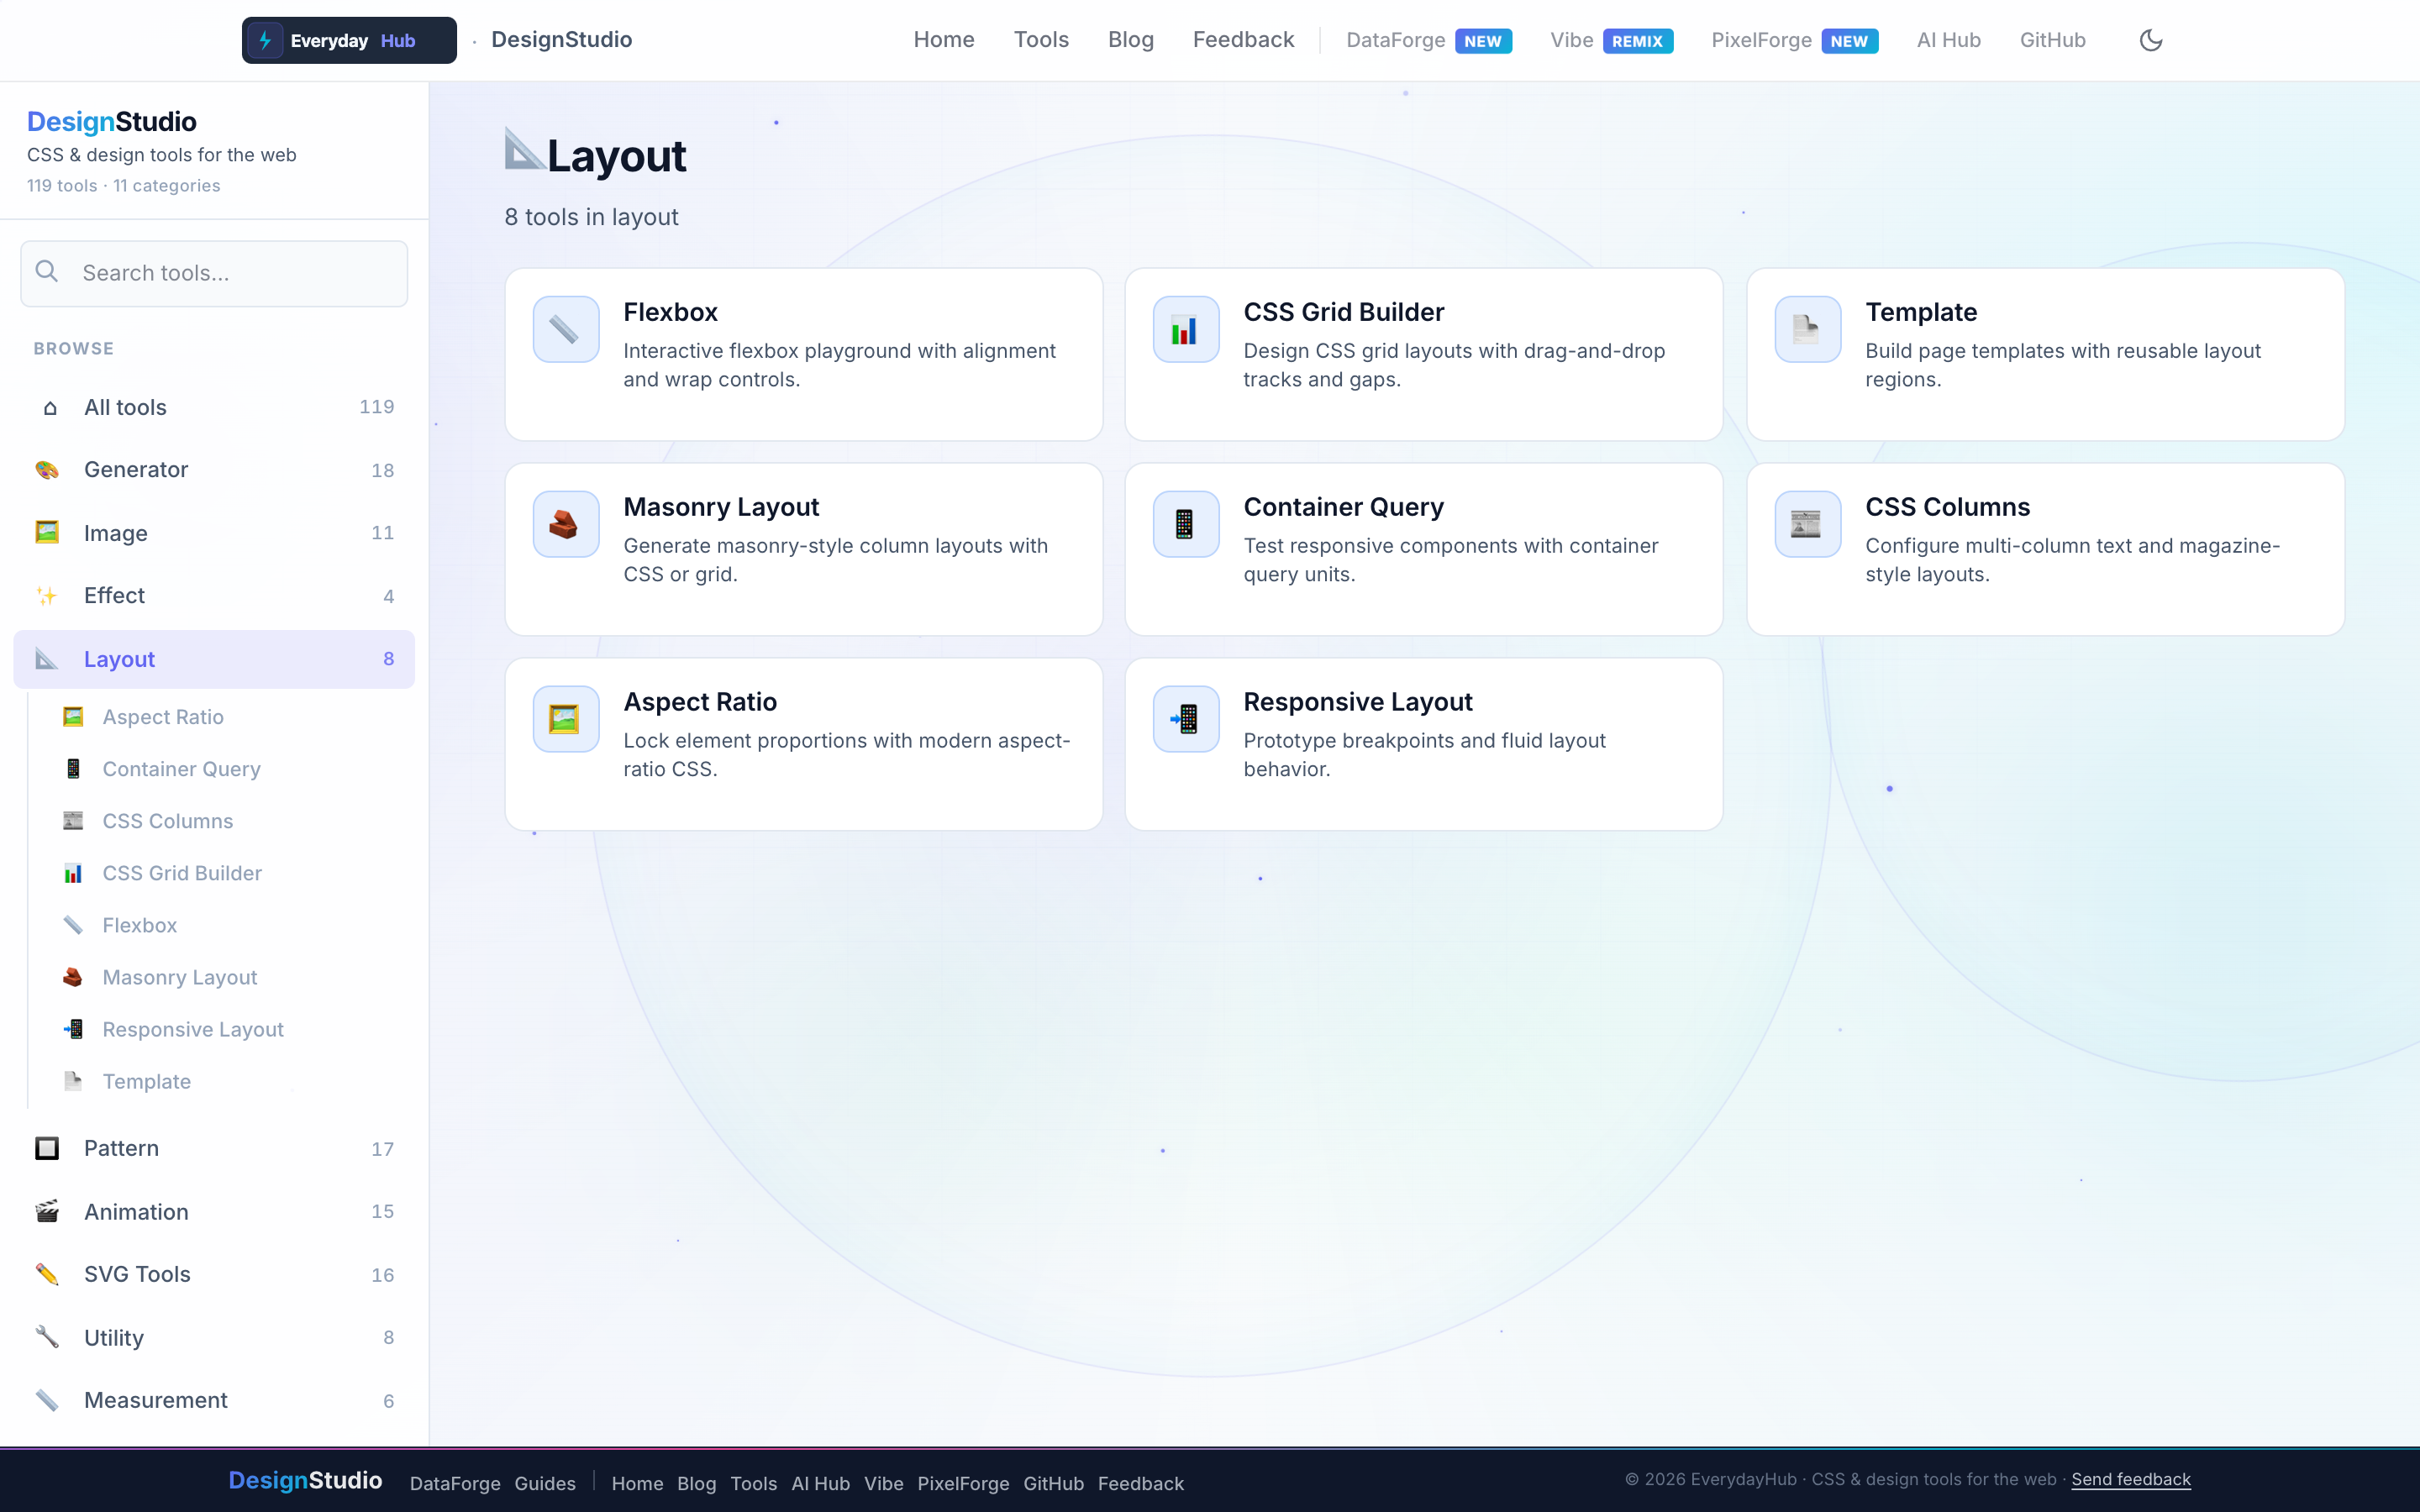2420x1512 pixels.
Task: Click the ruler icon beside Measurement
Action: coord(47,1400)
